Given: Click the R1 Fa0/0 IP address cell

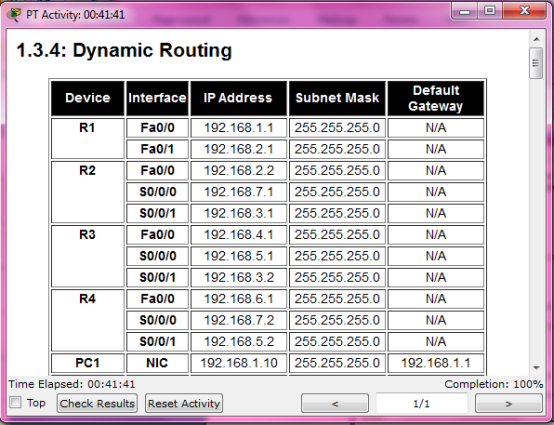Looking at the screenshot, I should click(239, 128).
